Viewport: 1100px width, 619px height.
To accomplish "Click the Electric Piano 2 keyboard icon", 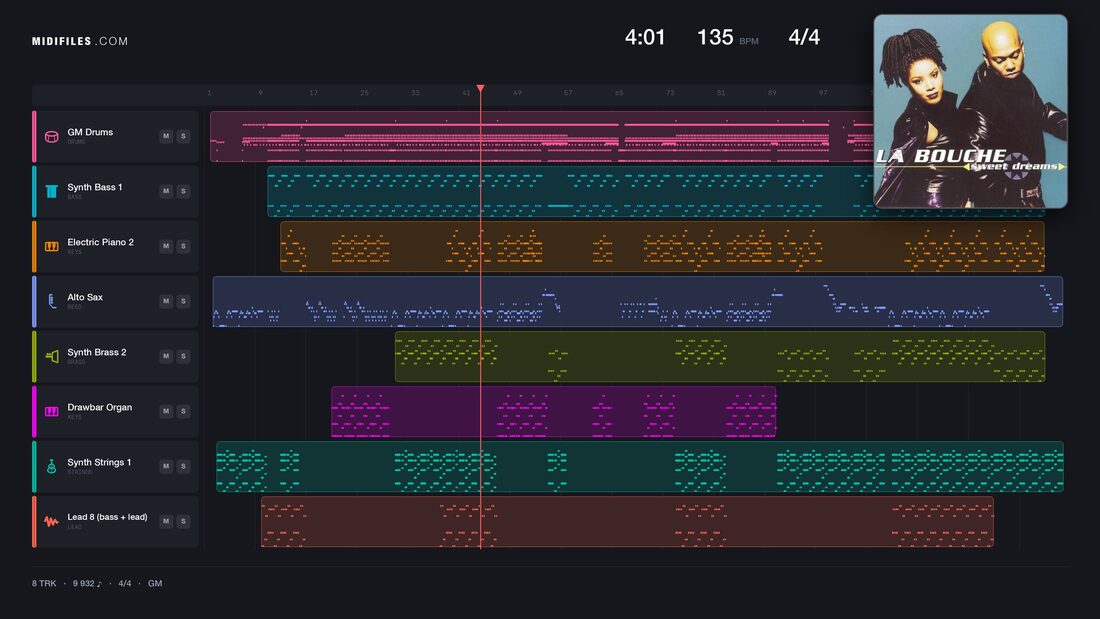I will [x=51, y=246].
